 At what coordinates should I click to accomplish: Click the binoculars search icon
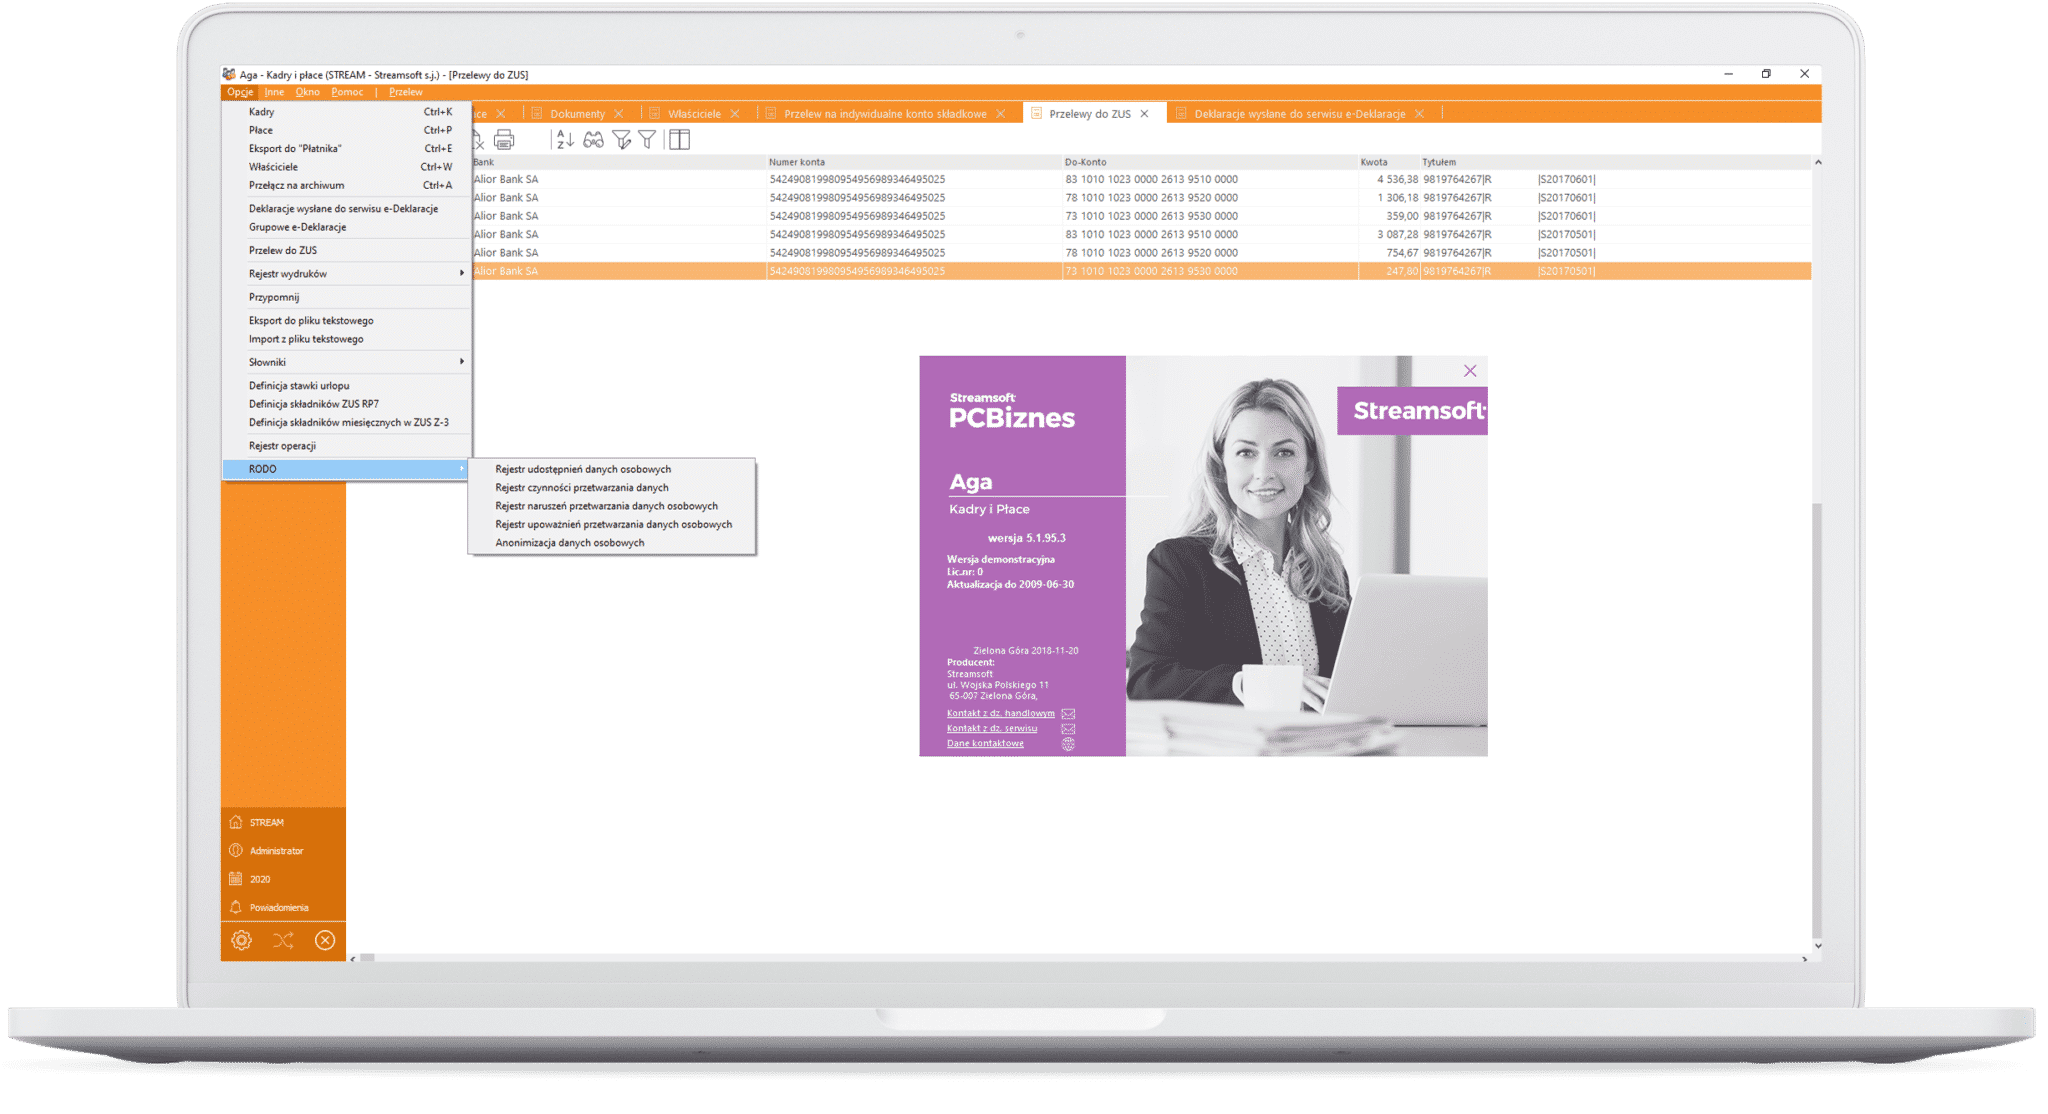click(593, 140)
